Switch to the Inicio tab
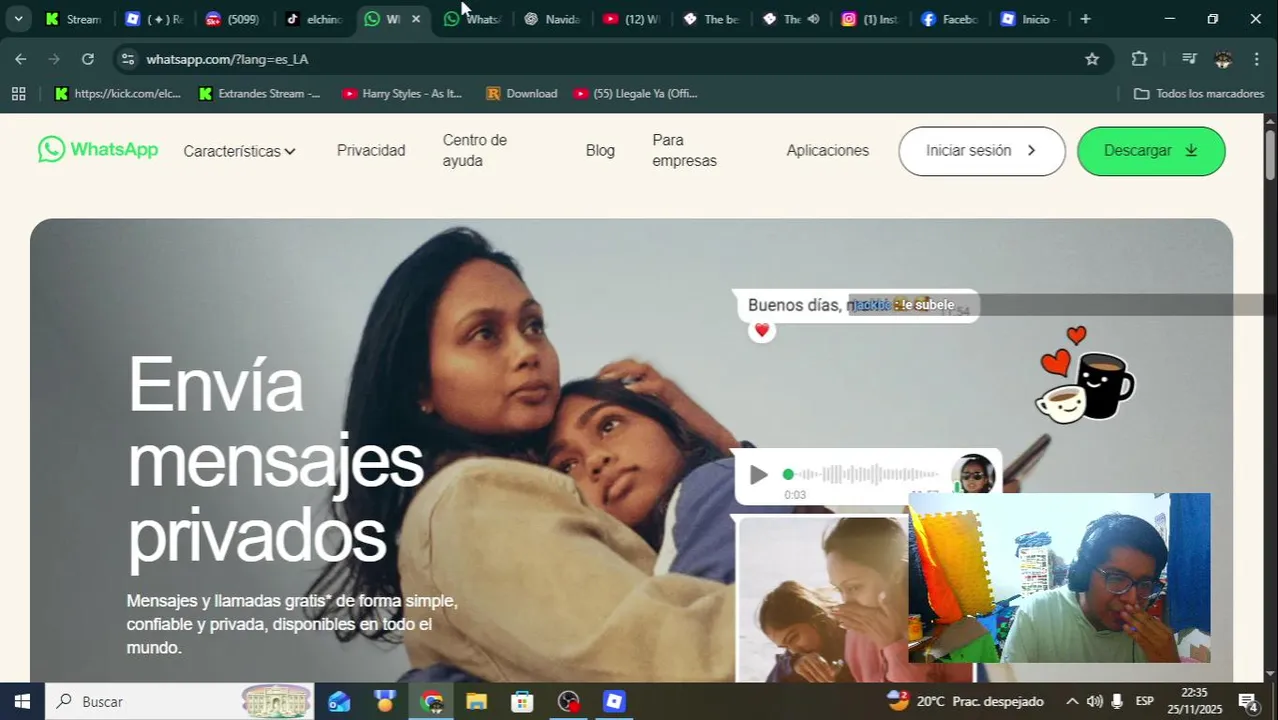Image resolution: width=1278 pixels, height=720 pixels. (x=1029, y=19)
